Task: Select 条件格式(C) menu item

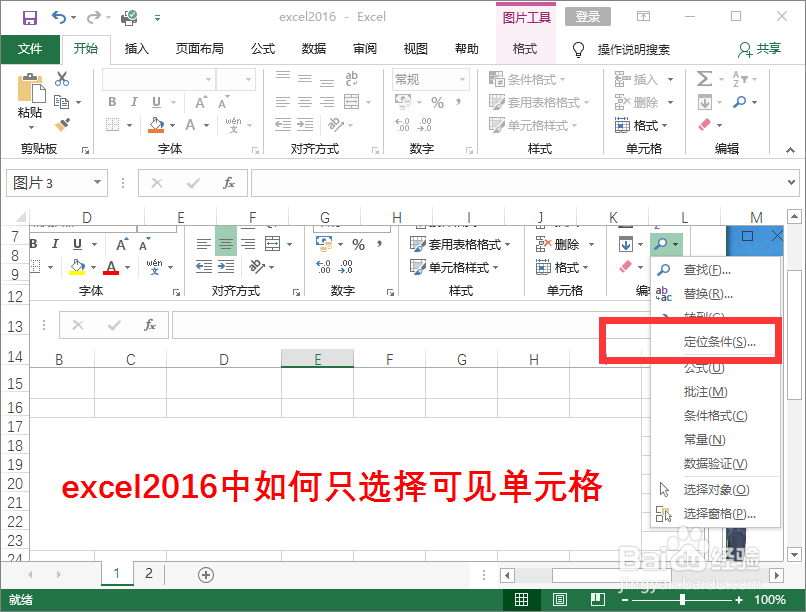Action: pyautogui.click(x=716, y=416)
